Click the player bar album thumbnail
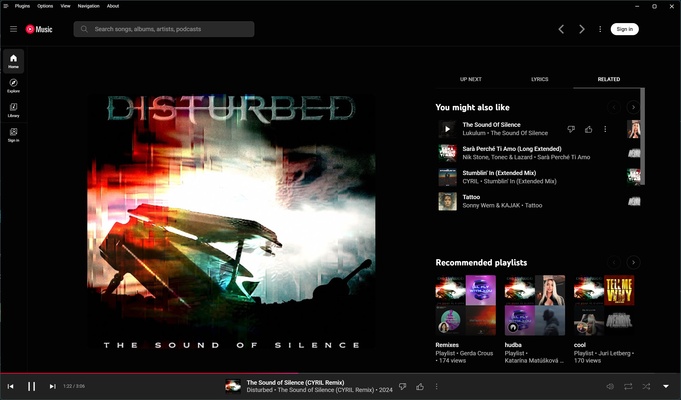The height and width of the screenshot is (400, 681). 233,386
